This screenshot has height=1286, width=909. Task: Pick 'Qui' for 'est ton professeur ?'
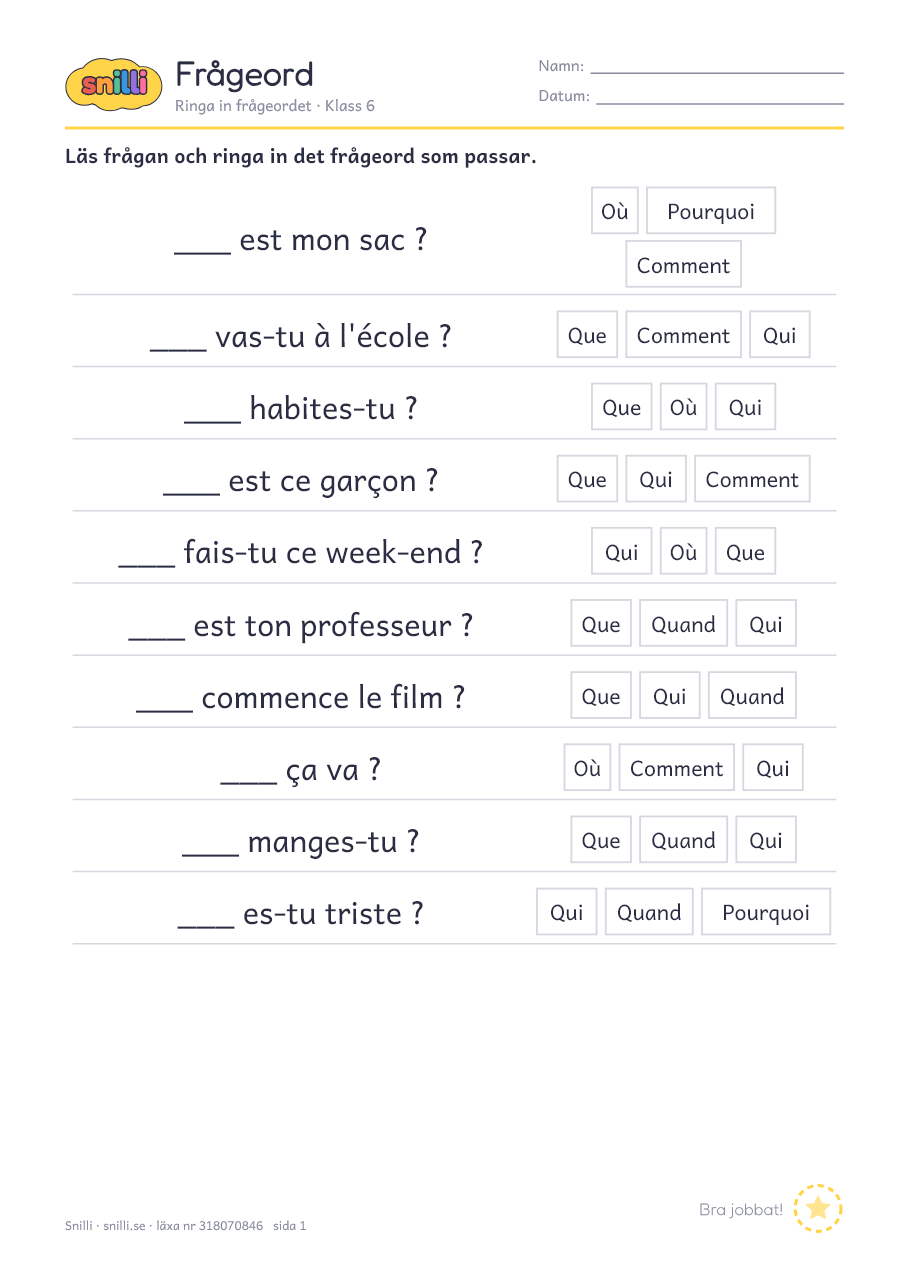(x=766, y=624)
